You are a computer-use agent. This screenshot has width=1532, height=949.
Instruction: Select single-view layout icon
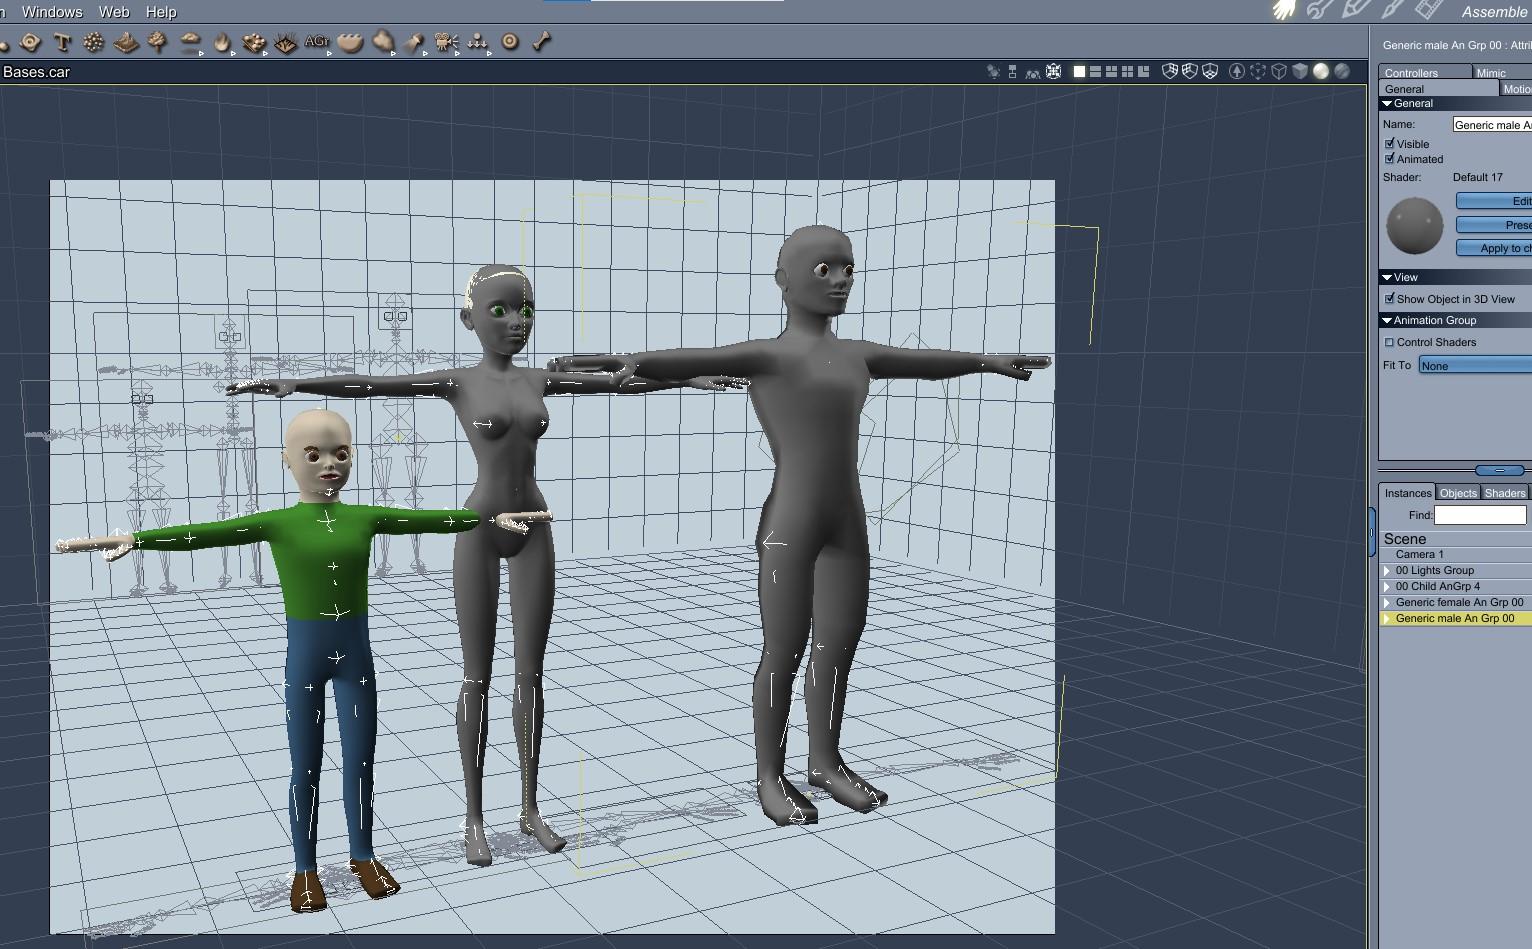[1079, 71]
